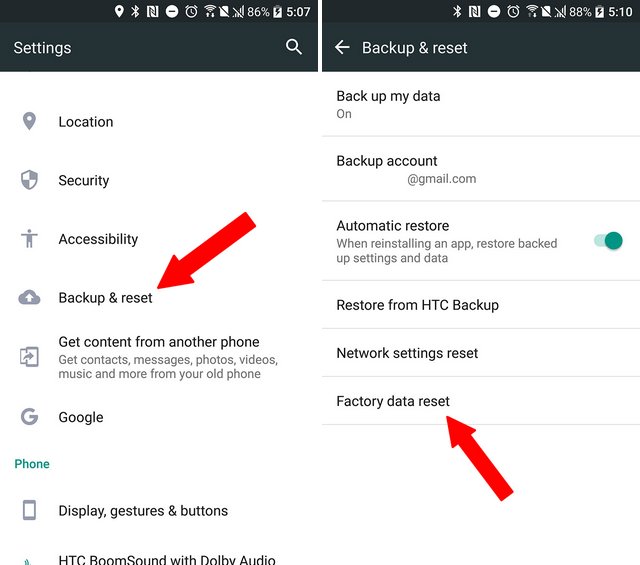Tap the content transfer icon
640x565 pixels.
coord(29,357)
